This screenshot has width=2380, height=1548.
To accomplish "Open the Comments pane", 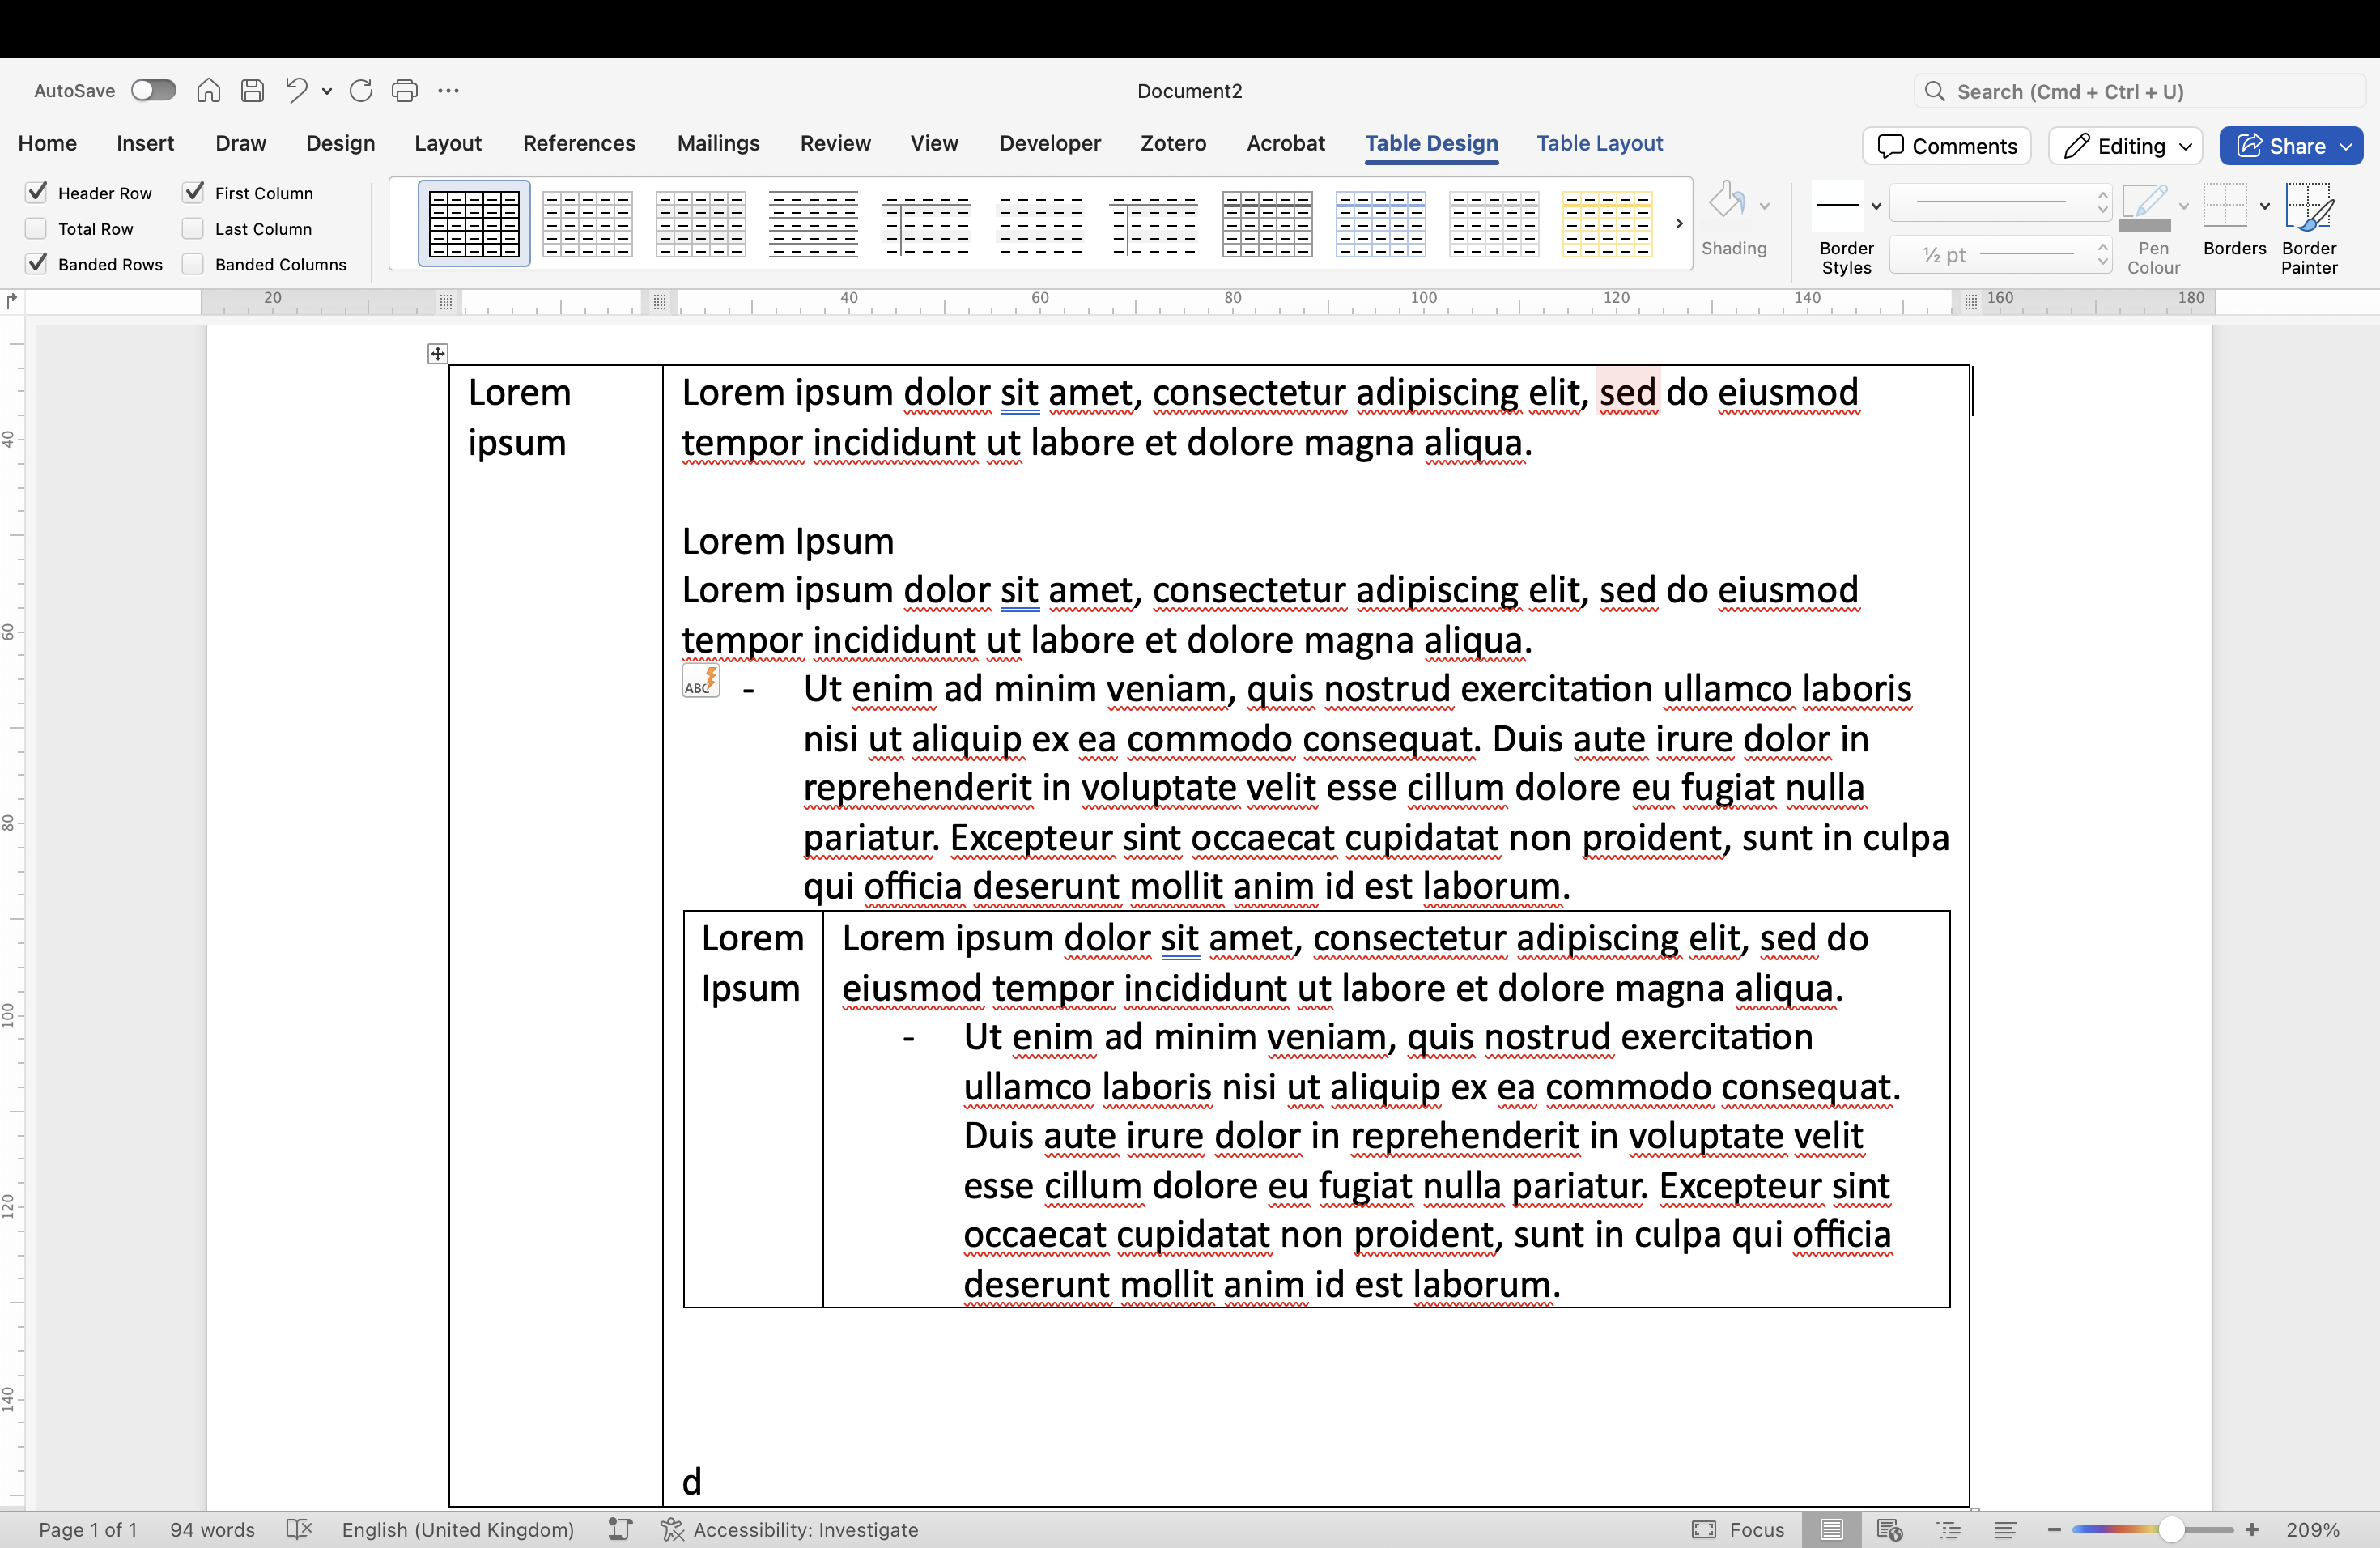I will pos(1947,146).
